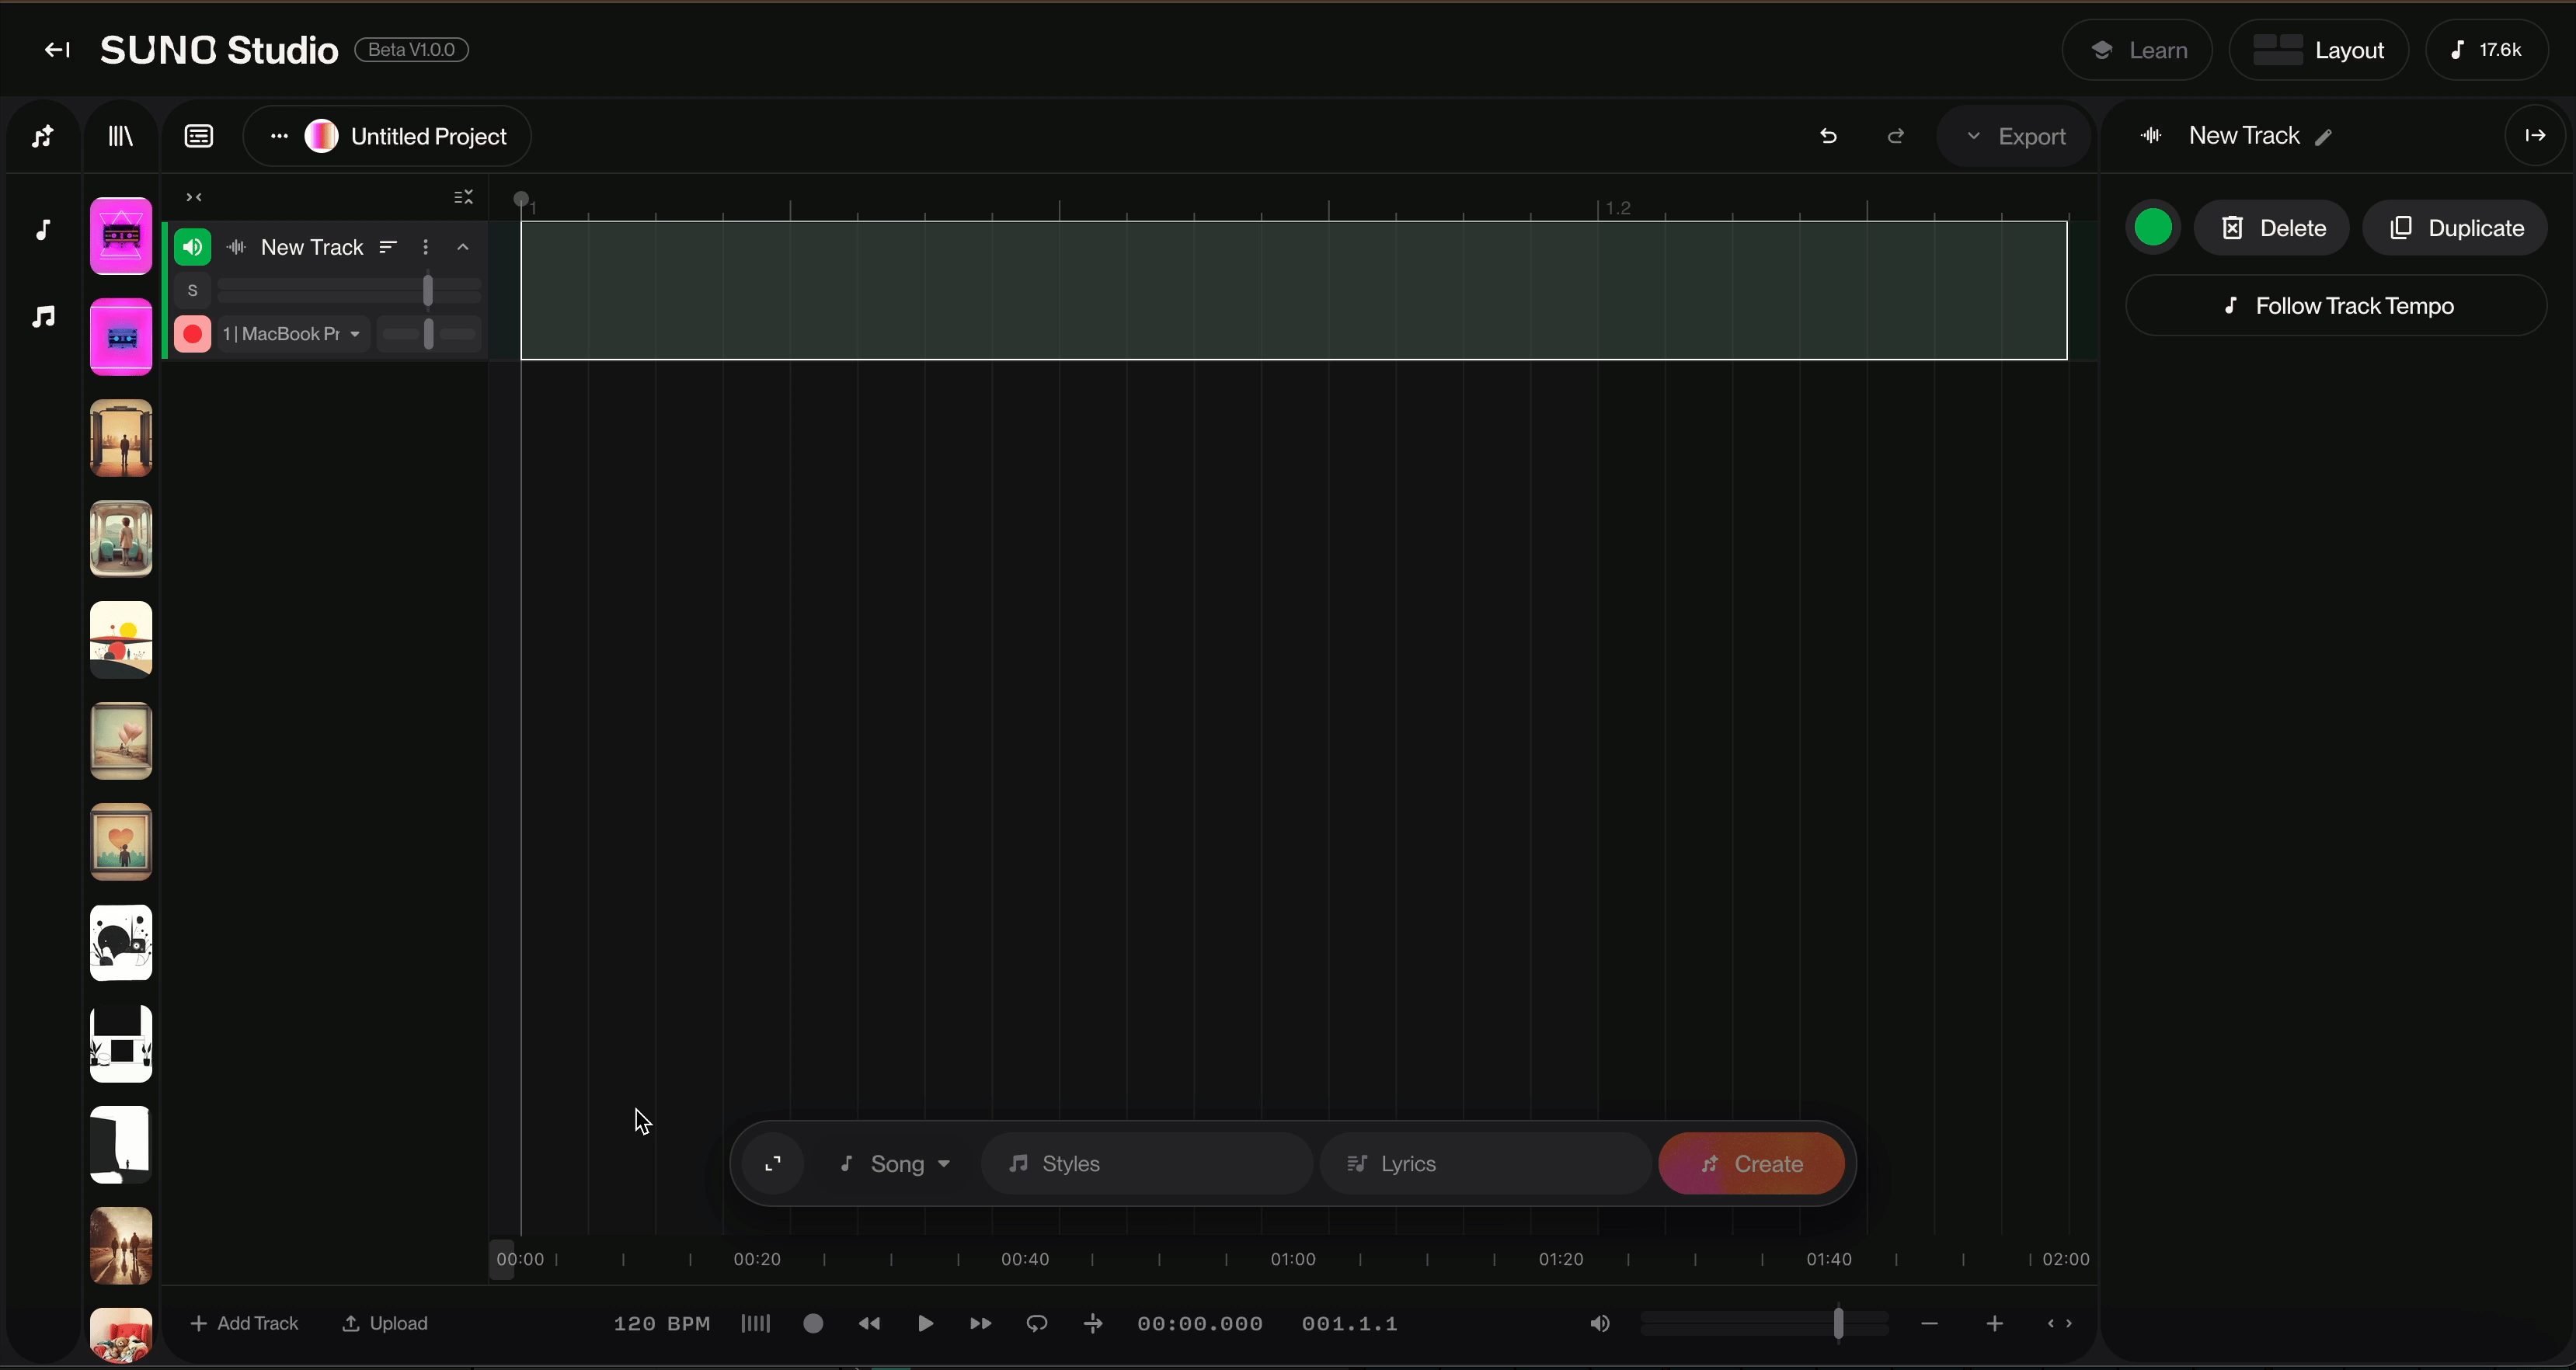Open the MacBook Pro input dropdown
The width and height of the screenshot is (2576, 1370).
point(292,334)
